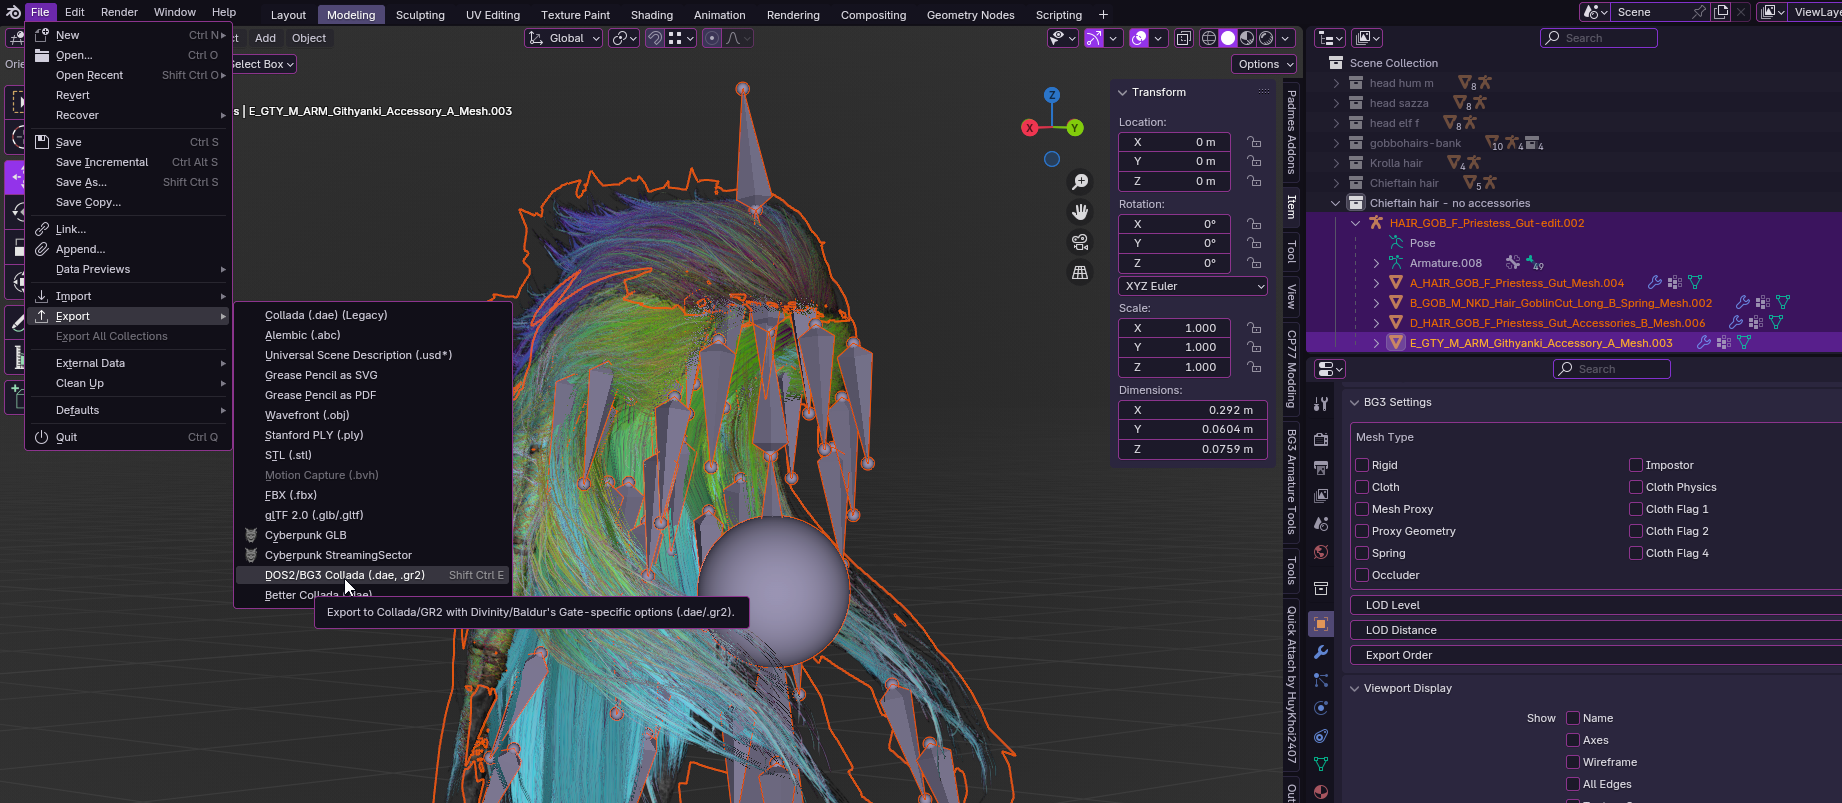Open the Options dropdown
Viewport: 1842px width, 803px height.
(1264, 64)
